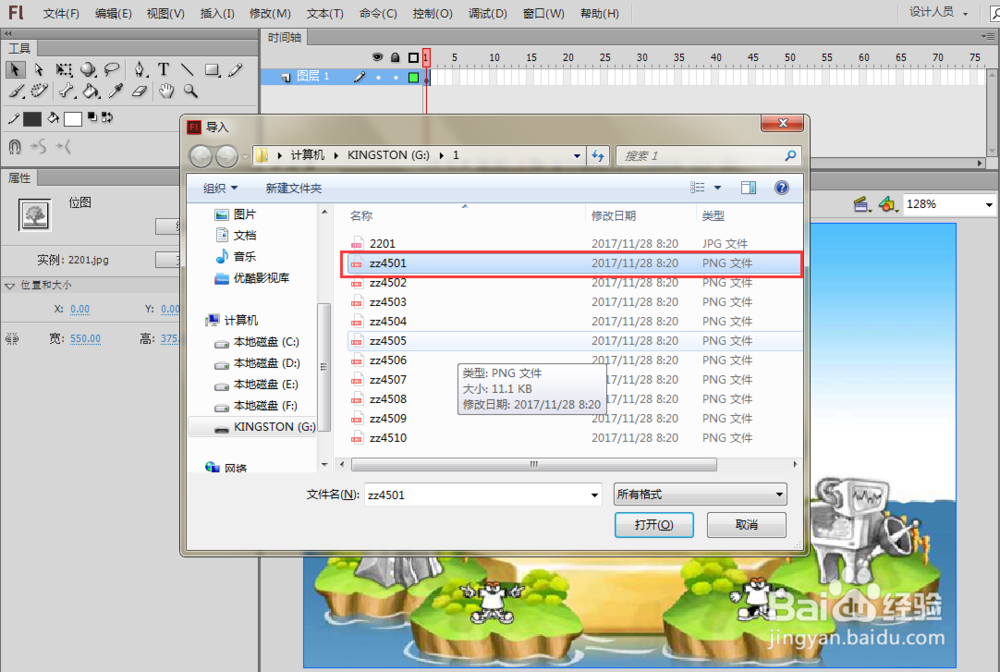Click the 打开(O) button
The width and height of the screenshot is (1000, 672).
click(654, 525)
